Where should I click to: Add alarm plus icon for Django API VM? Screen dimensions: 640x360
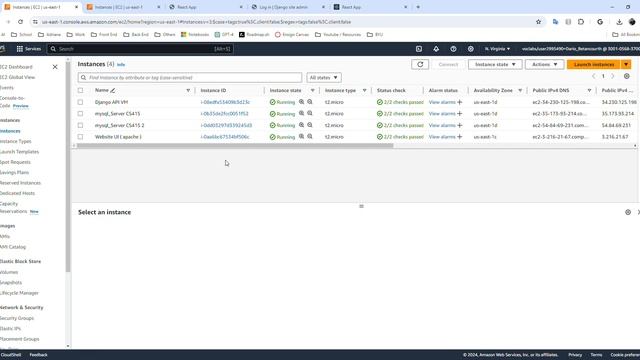coord(460,102)
